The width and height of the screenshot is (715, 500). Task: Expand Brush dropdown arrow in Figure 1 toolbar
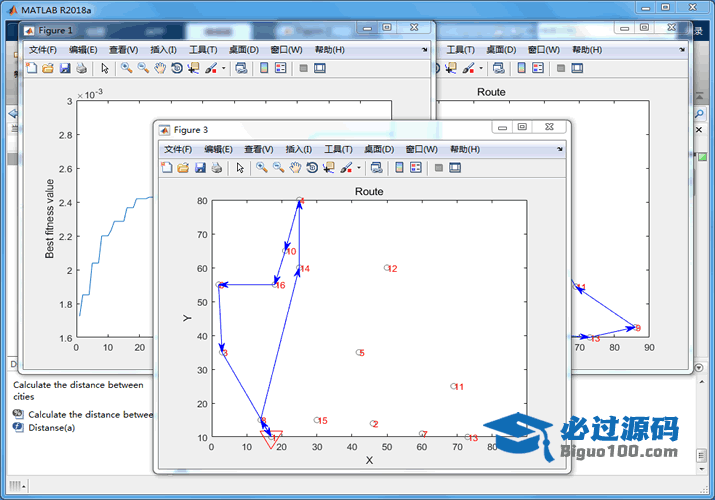pos(224,68)
